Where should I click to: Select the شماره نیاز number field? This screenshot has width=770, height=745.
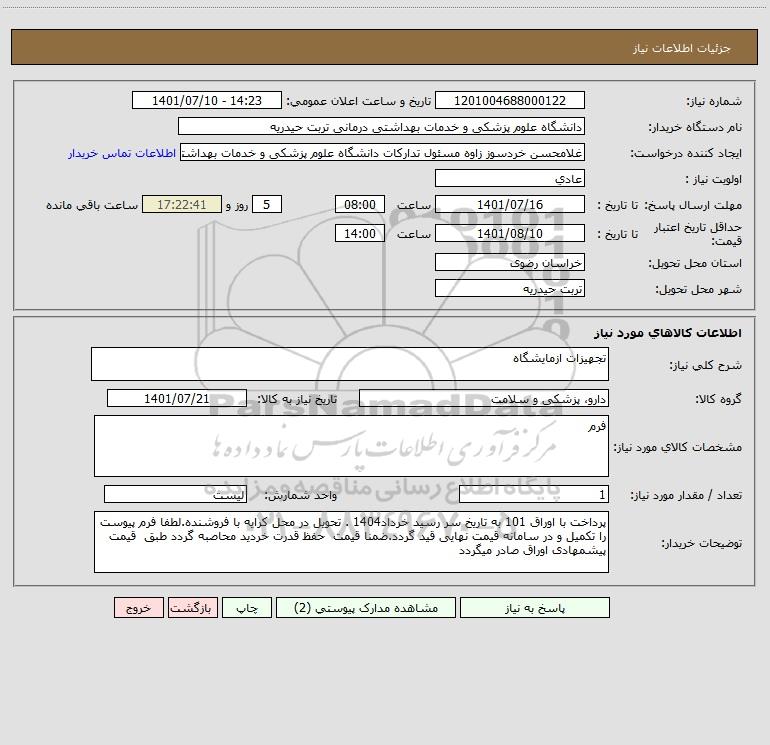[x=510, y=100]
